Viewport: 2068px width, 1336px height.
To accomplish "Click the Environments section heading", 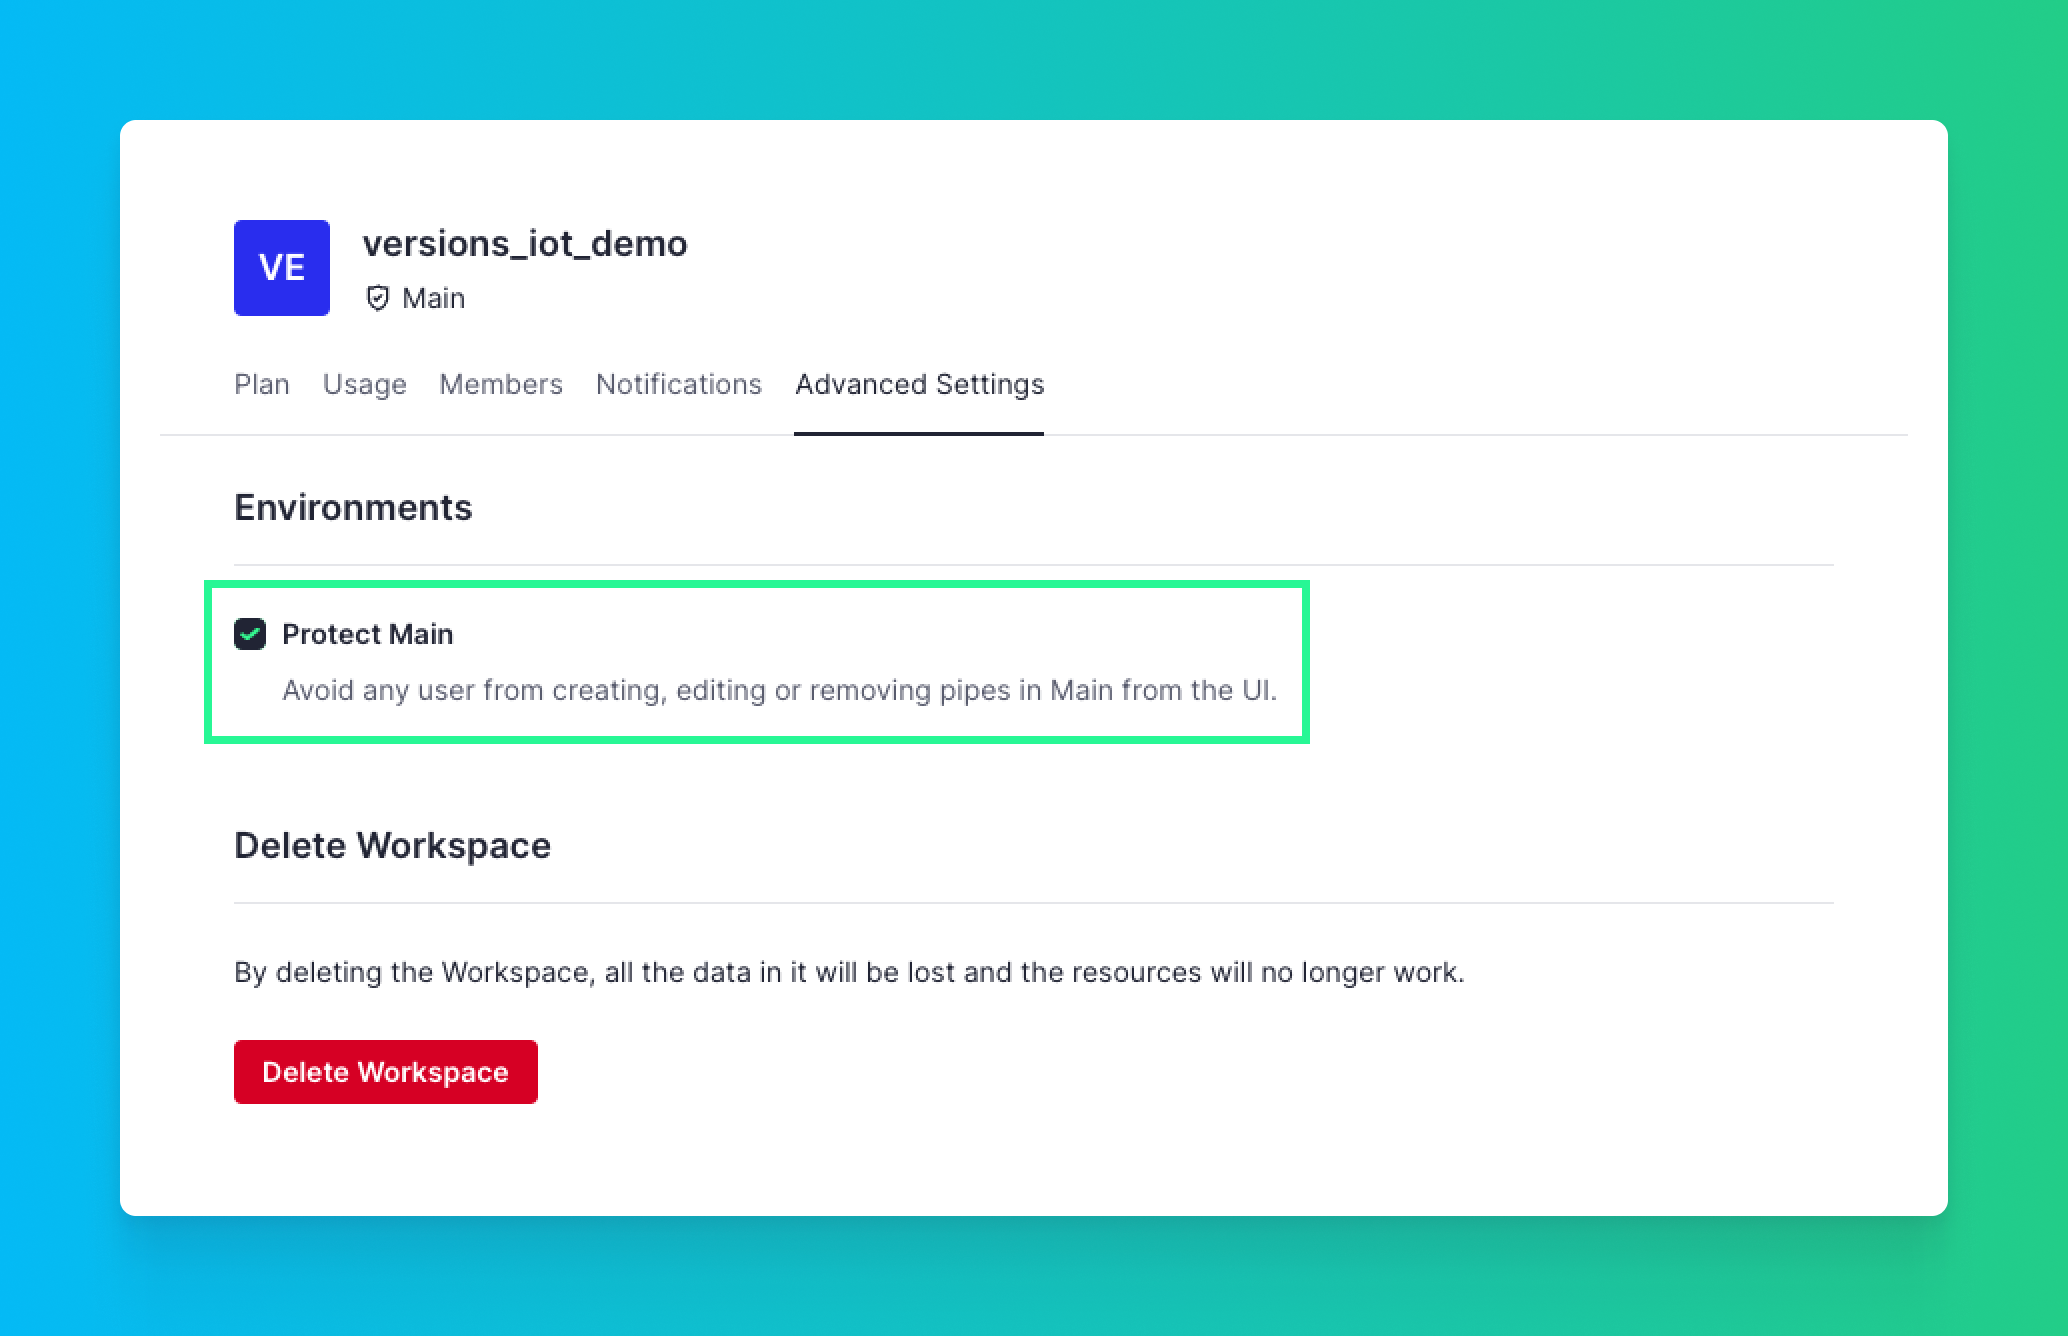I will tap(352, 507).
